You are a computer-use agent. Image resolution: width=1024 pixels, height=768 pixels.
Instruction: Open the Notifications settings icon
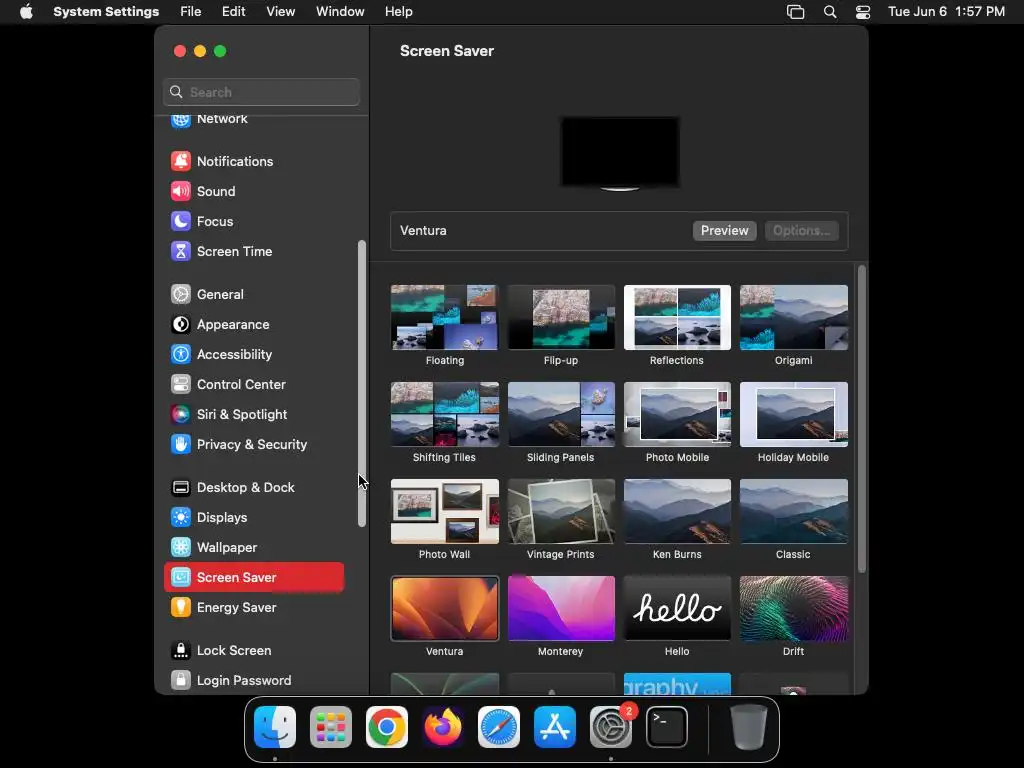(181, 161)
